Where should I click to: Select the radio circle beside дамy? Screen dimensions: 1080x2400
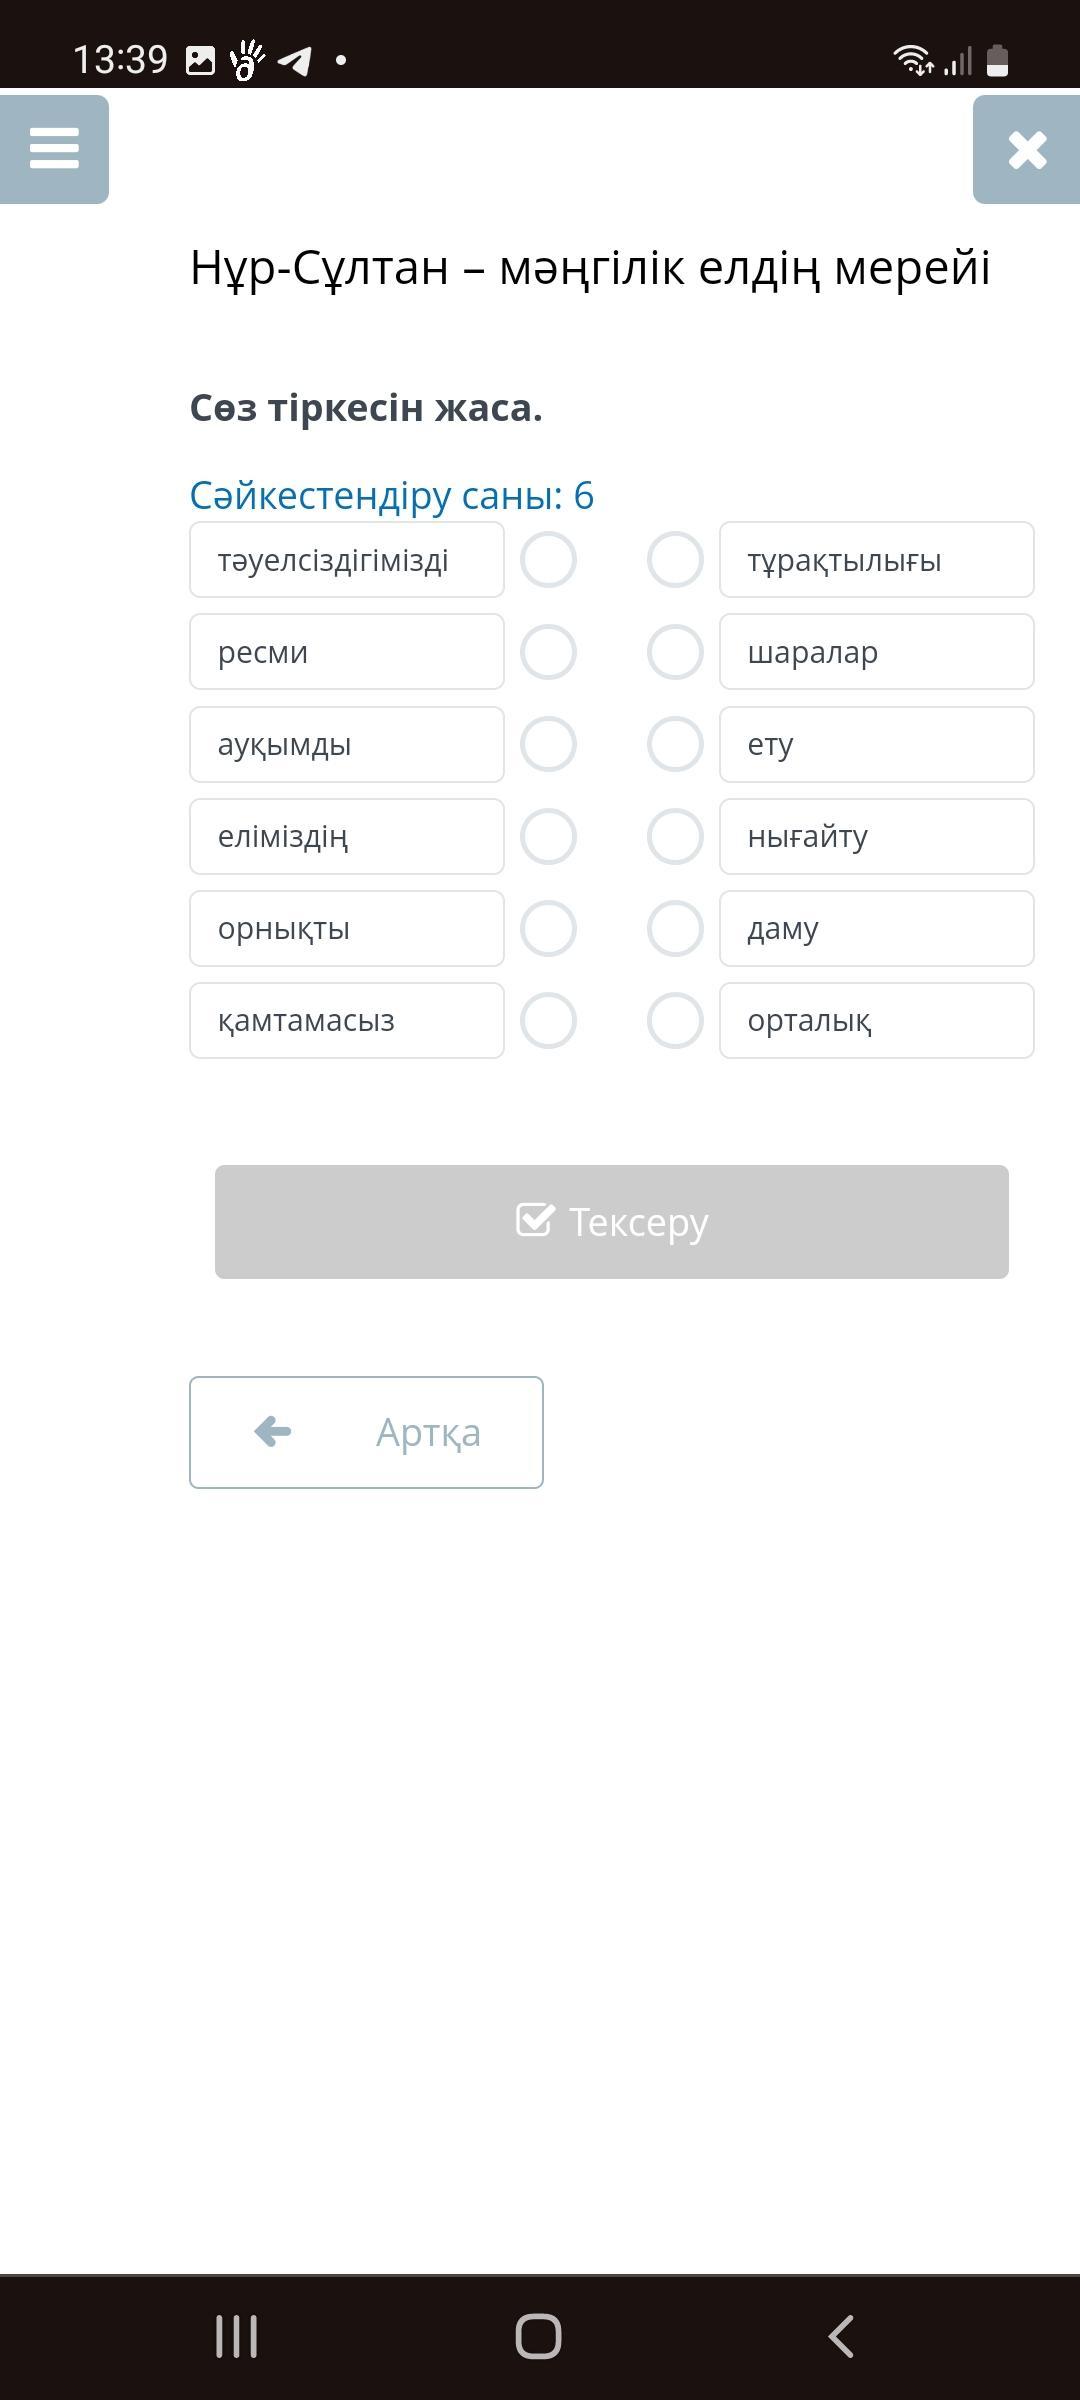point(675,928)
